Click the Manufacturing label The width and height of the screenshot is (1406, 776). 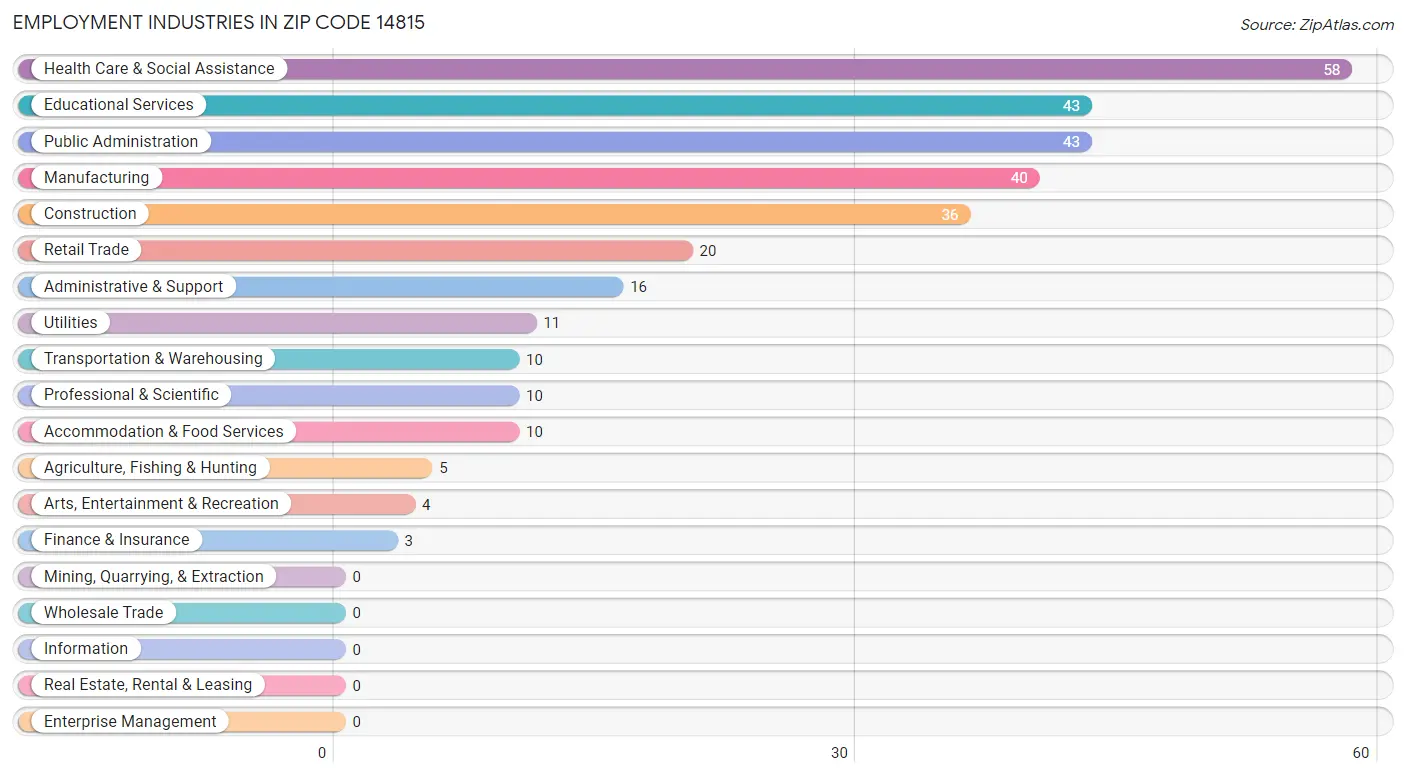96,178
